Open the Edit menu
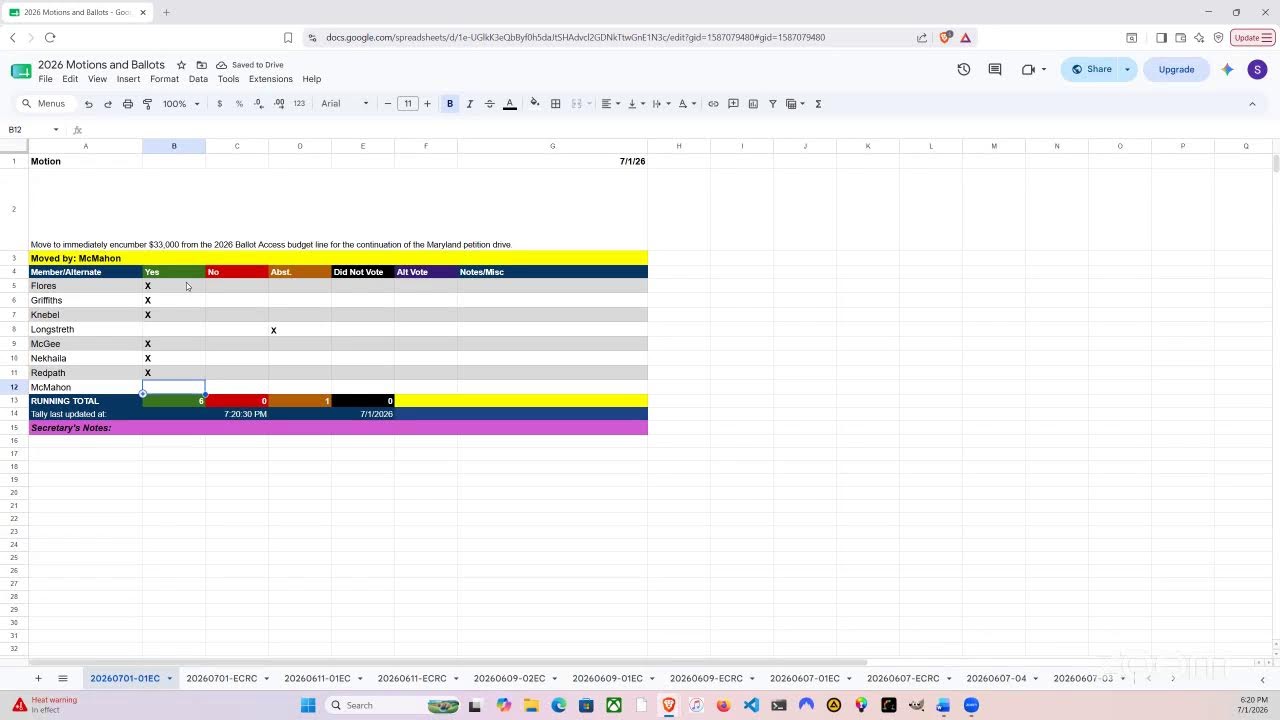Screen dimensions: 1280x720 [x=70, y=79]
